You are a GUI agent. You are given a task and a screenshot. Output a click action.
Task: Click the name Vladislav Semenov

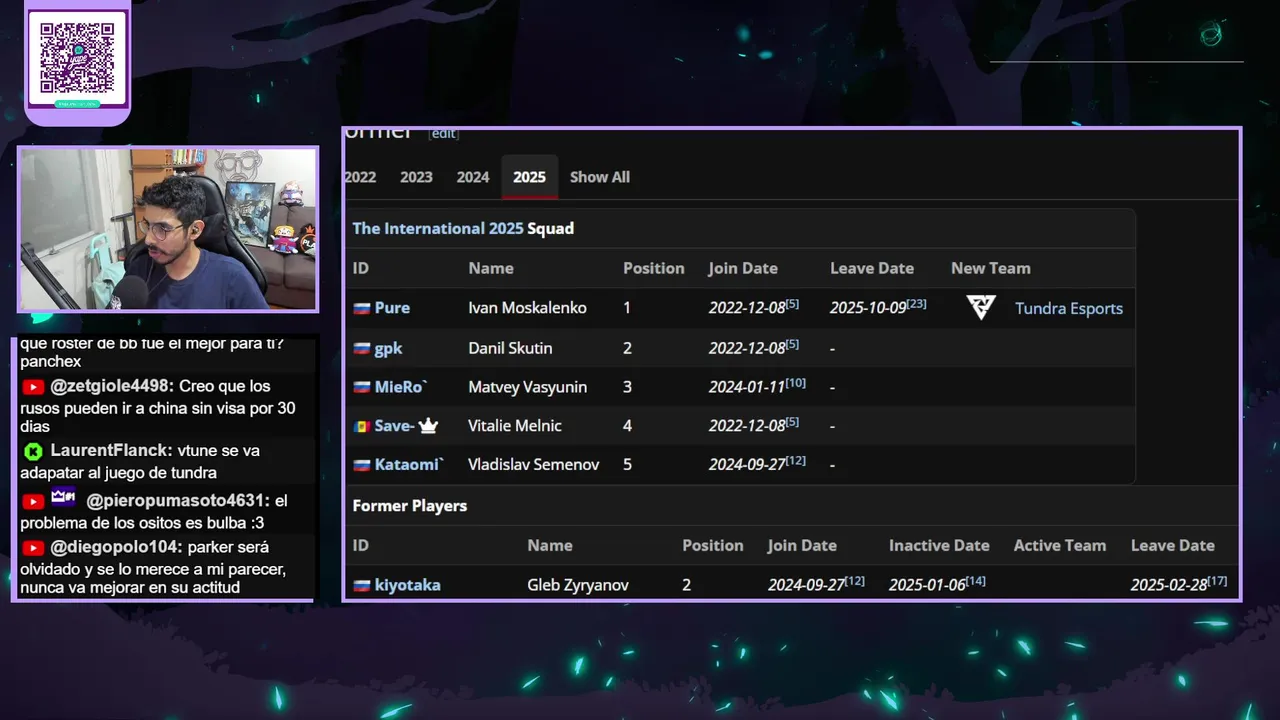[x=534, y=465]
